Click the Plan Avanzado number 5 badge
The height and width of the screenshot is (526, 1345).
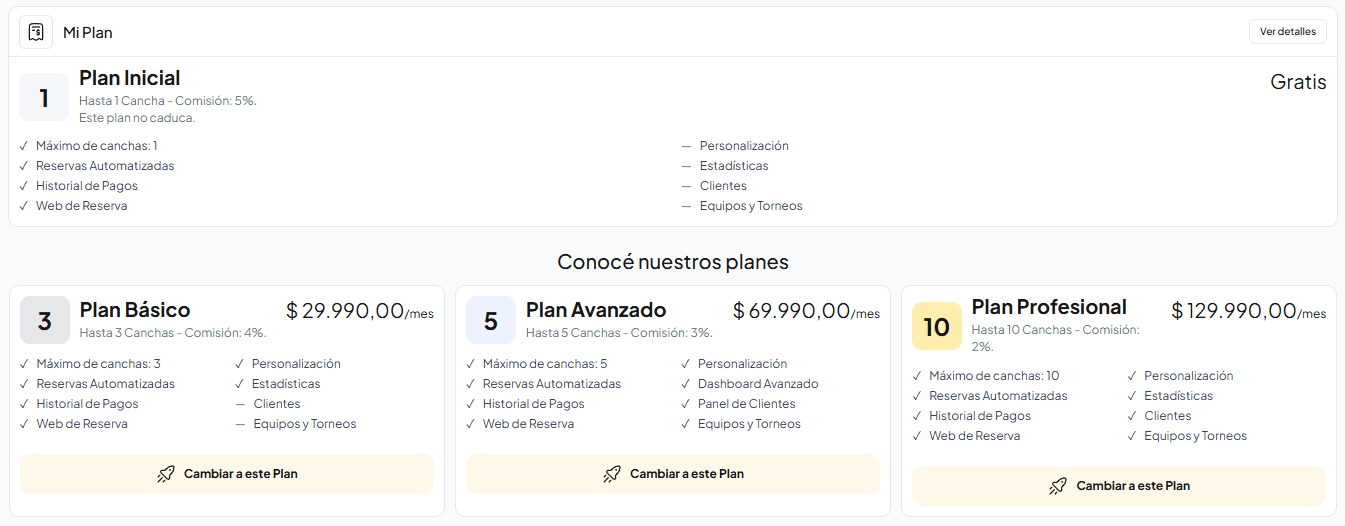(x=491, y=320)
